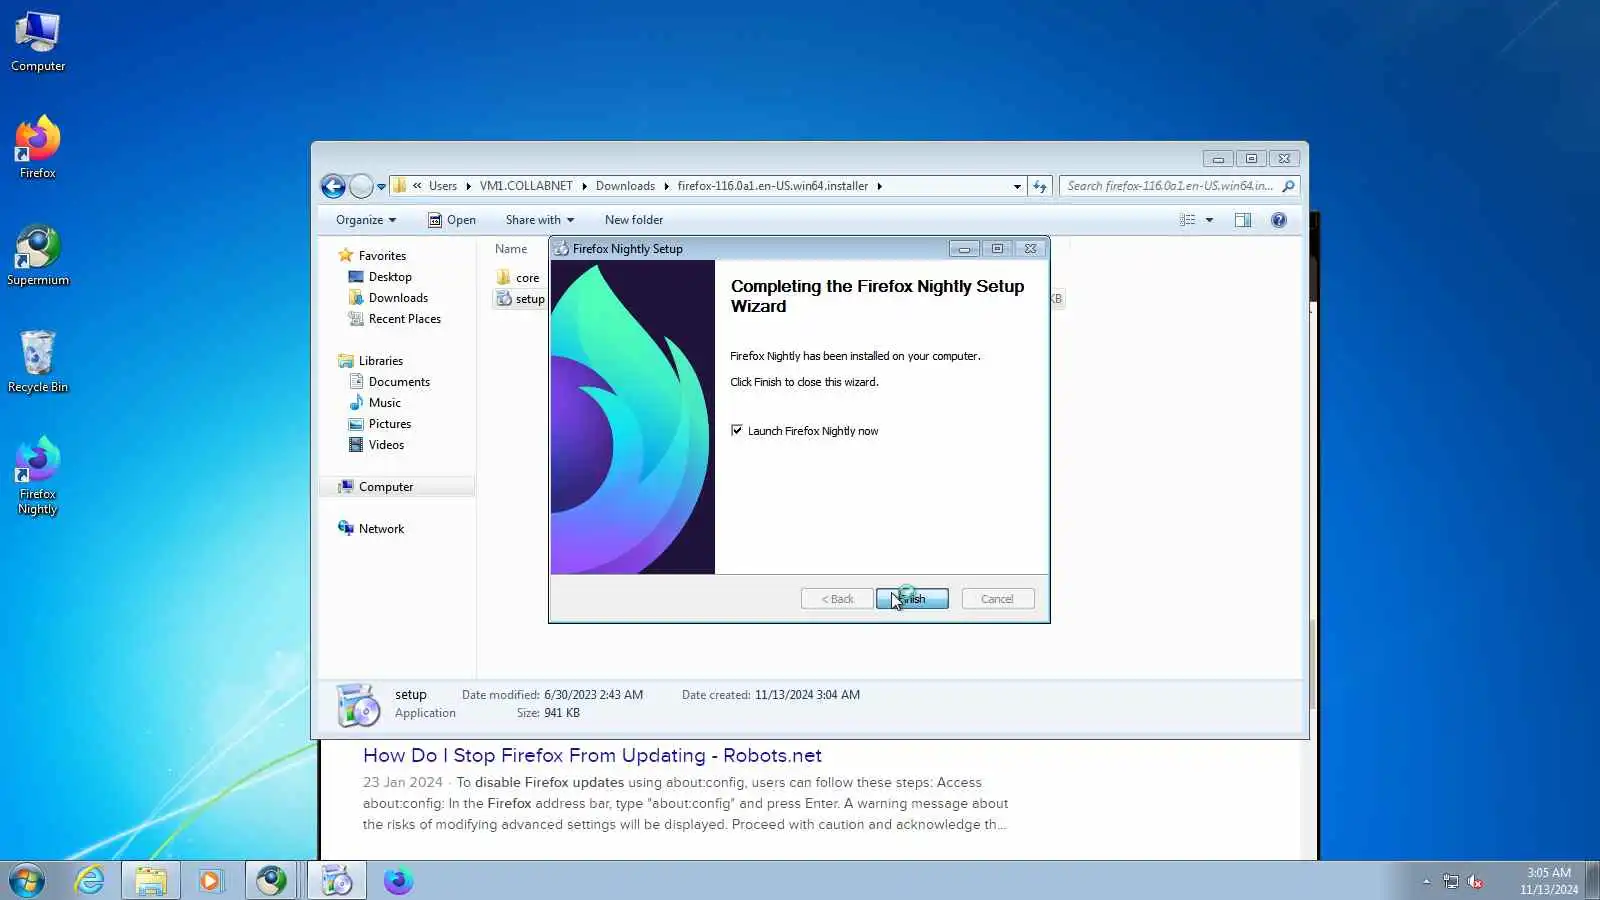Show hidden tray icons arrow
The height and width of the screenshot is (900, 1600).
pos(1426,881)
